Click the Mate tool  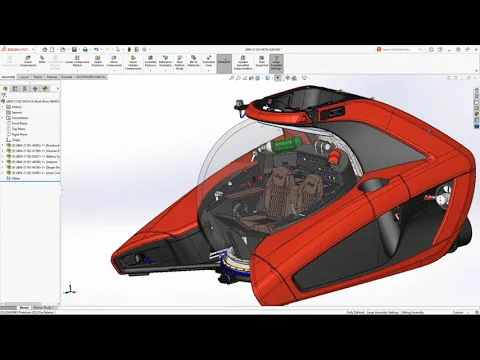(42, 60)
